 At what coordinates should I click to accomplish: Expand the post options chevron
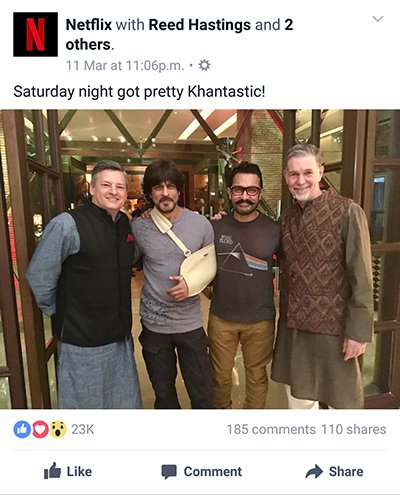378,19
